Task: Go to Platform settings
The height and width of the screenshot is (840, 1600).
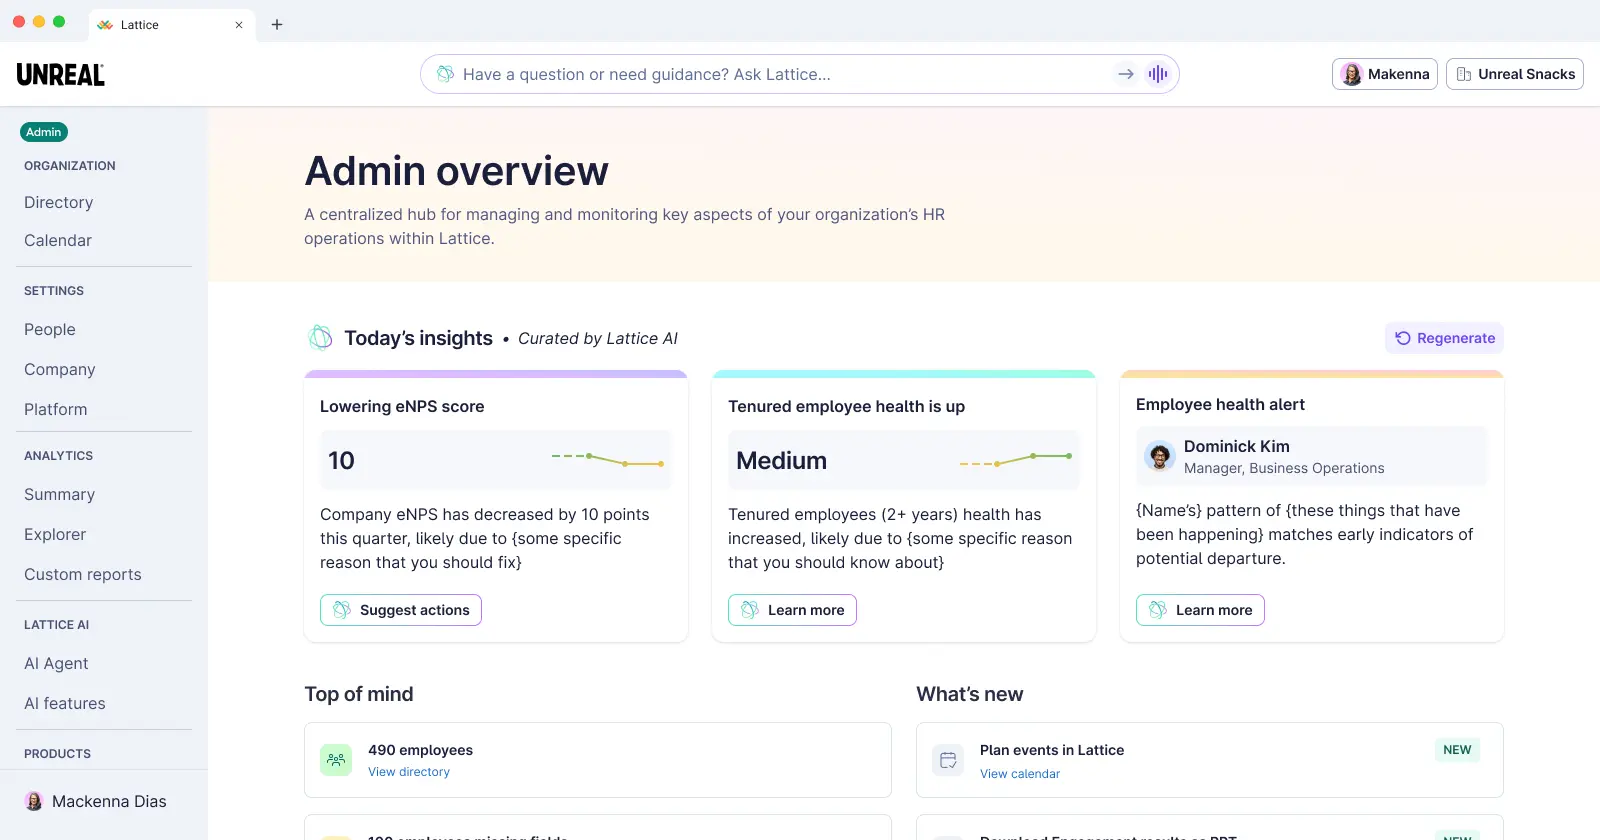Action: (x=56, y=409)
